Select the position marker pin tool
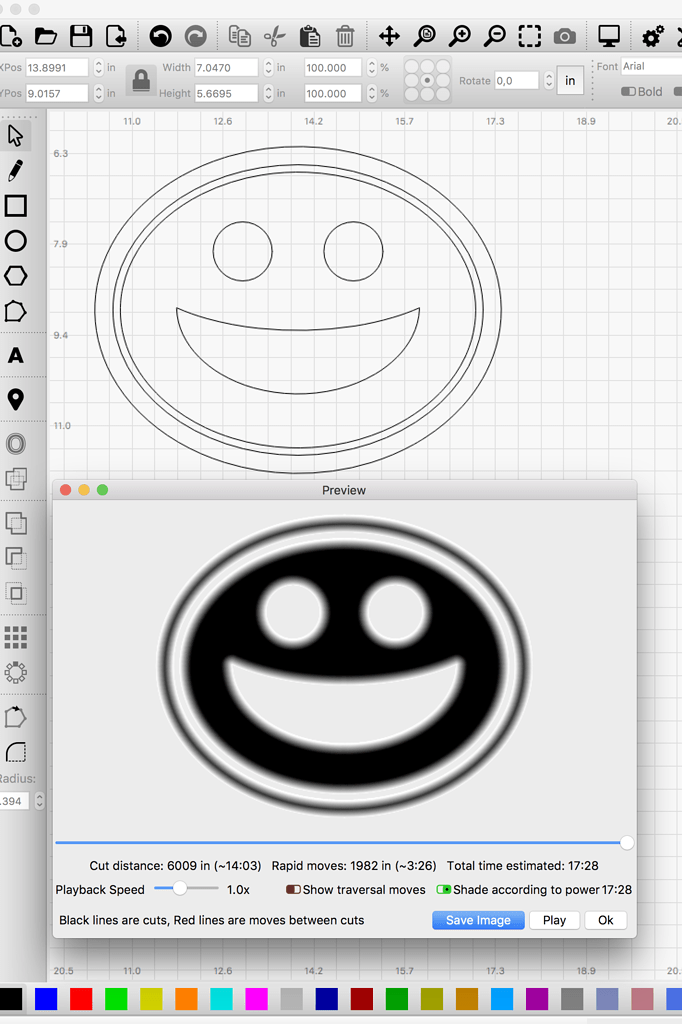This screenshot has width=682, height=1024. (16, 399)
